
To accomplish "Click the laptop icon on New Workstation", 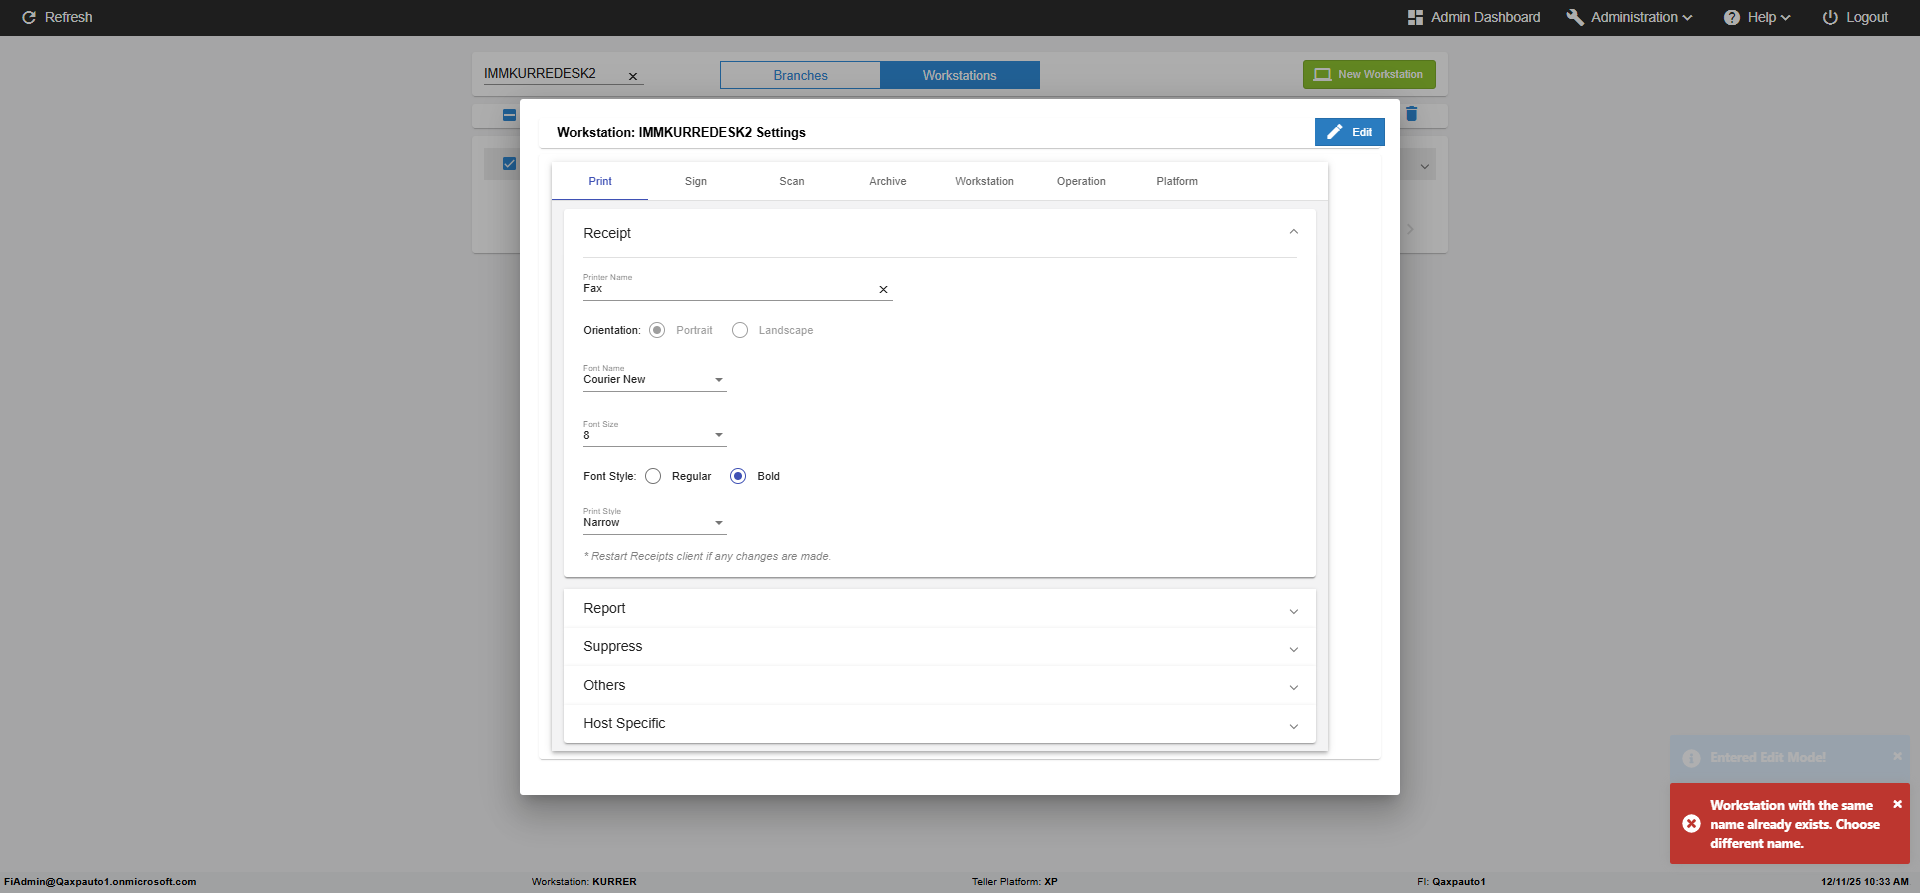I will point(1322,74).
